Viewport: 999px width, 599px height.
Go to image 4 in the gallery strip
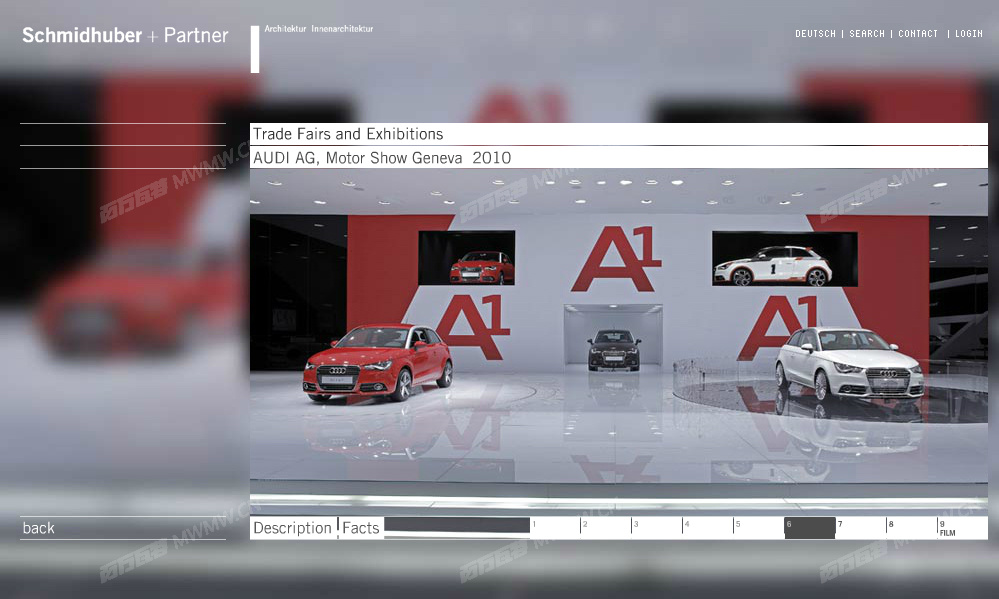pos(708,528)
